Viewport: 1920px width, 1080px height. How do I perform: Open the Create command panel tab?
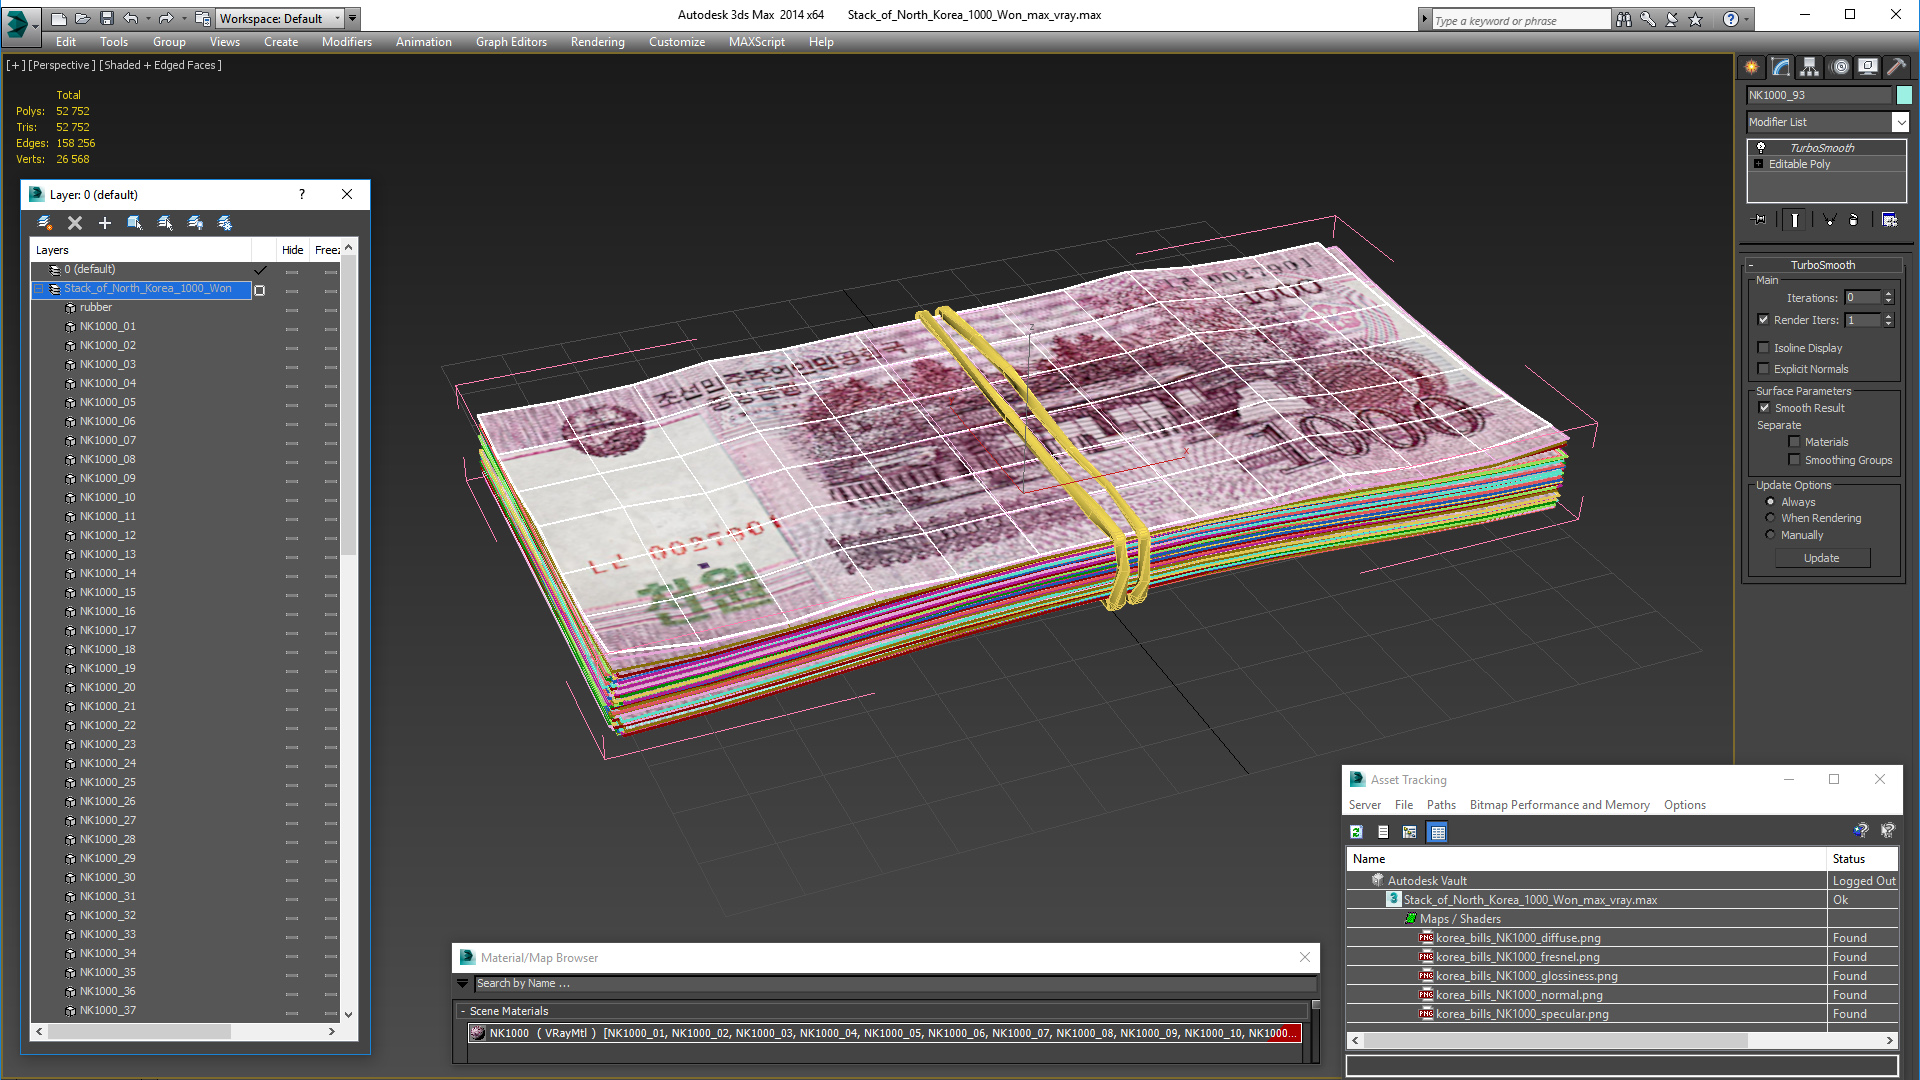[1752, 67]
